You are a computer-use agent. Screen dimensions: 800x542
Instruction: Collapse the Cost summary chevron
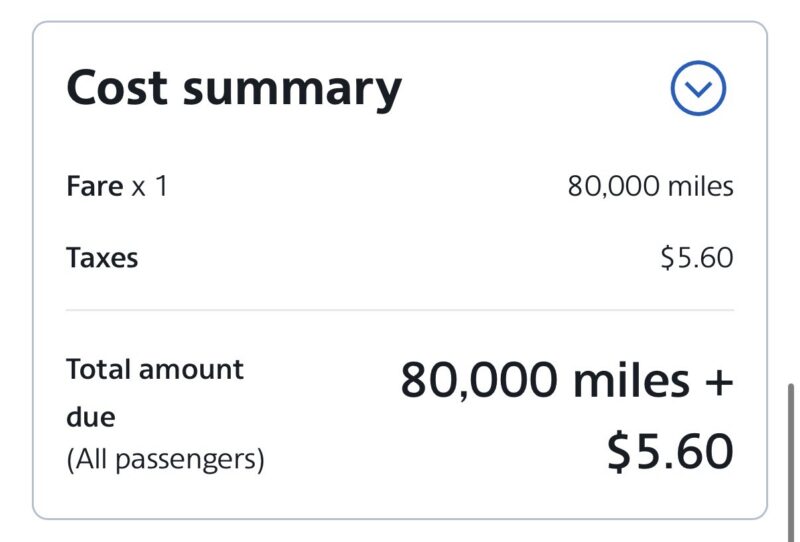point(698,89)
